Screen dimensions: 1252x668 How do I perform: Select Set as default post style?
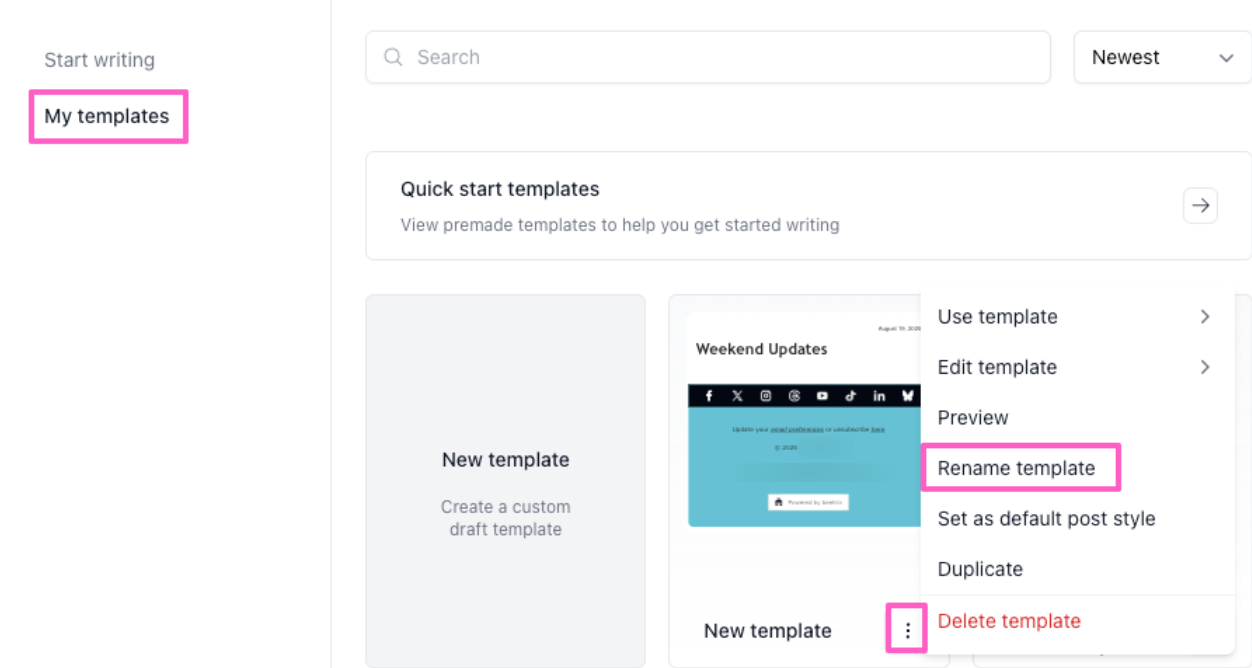click(1046, 519)
